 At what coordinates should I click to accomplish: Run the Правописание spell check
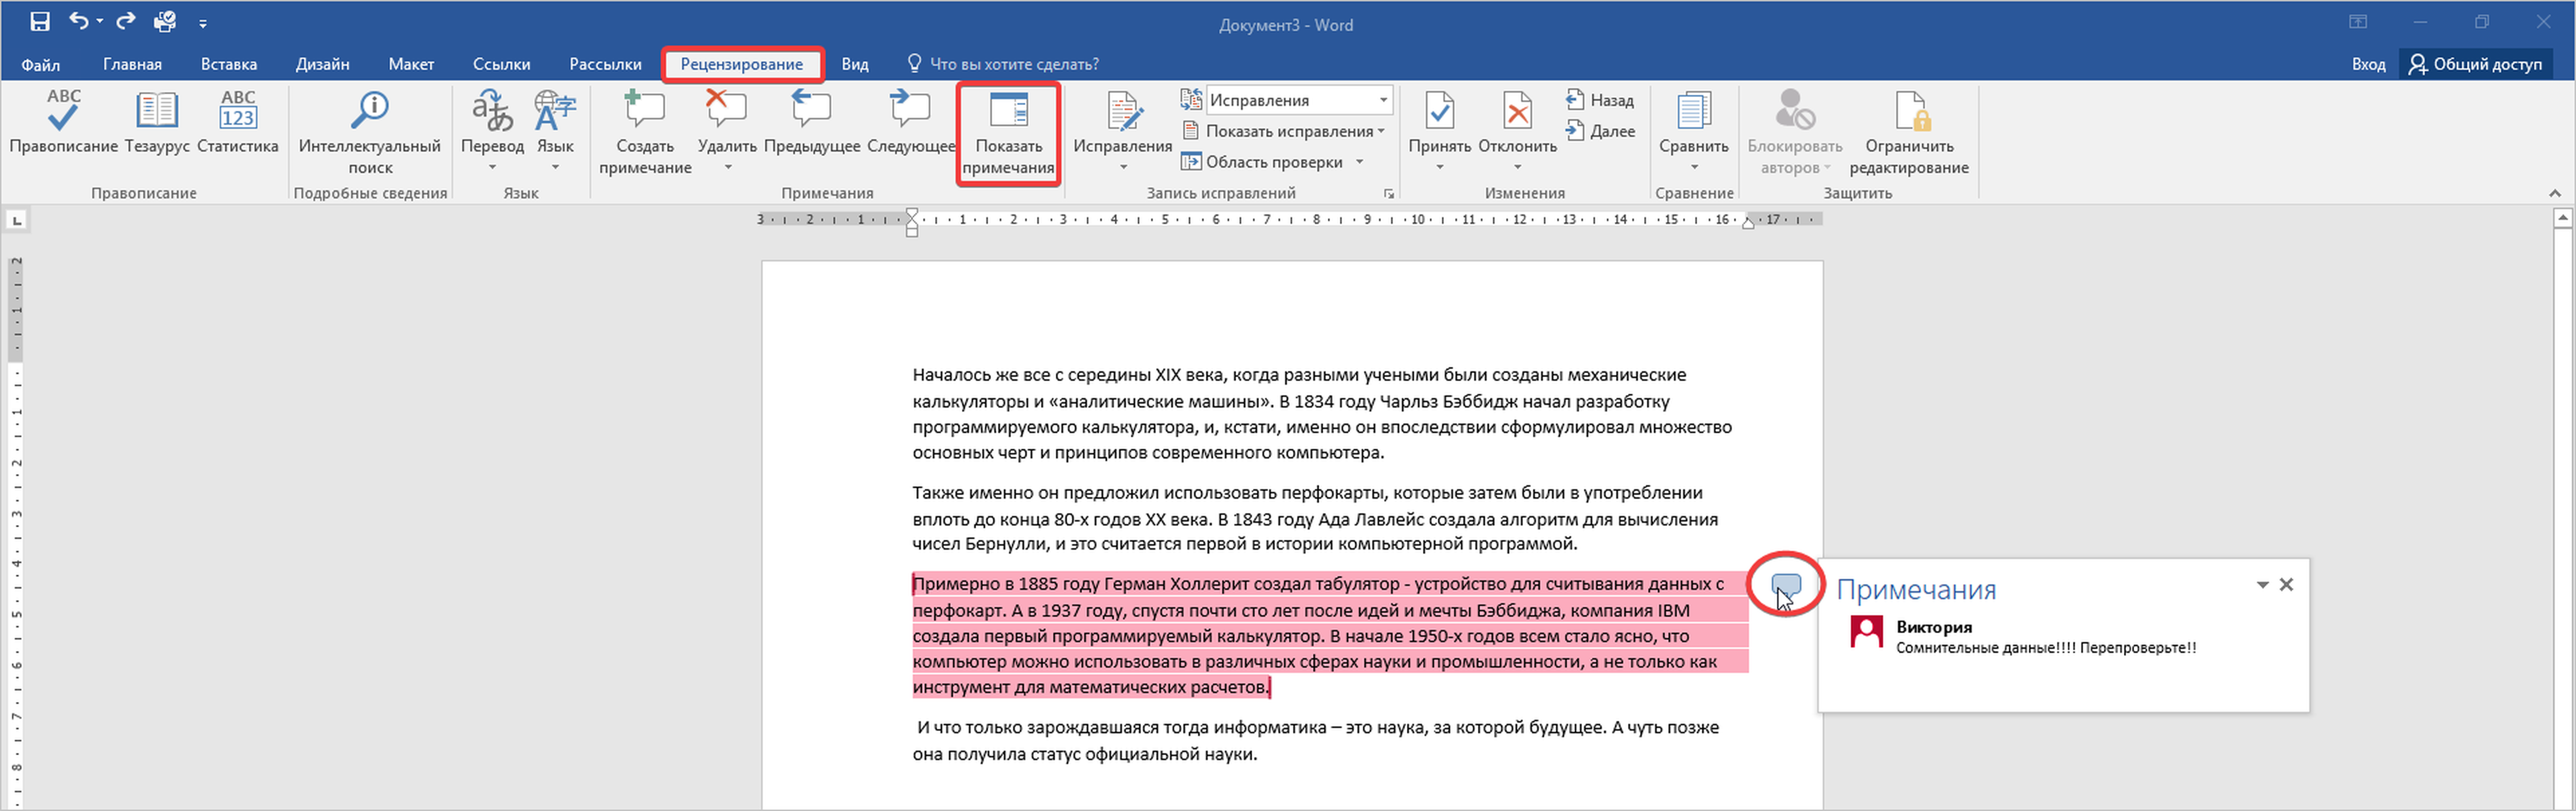[x=63, y=122]
